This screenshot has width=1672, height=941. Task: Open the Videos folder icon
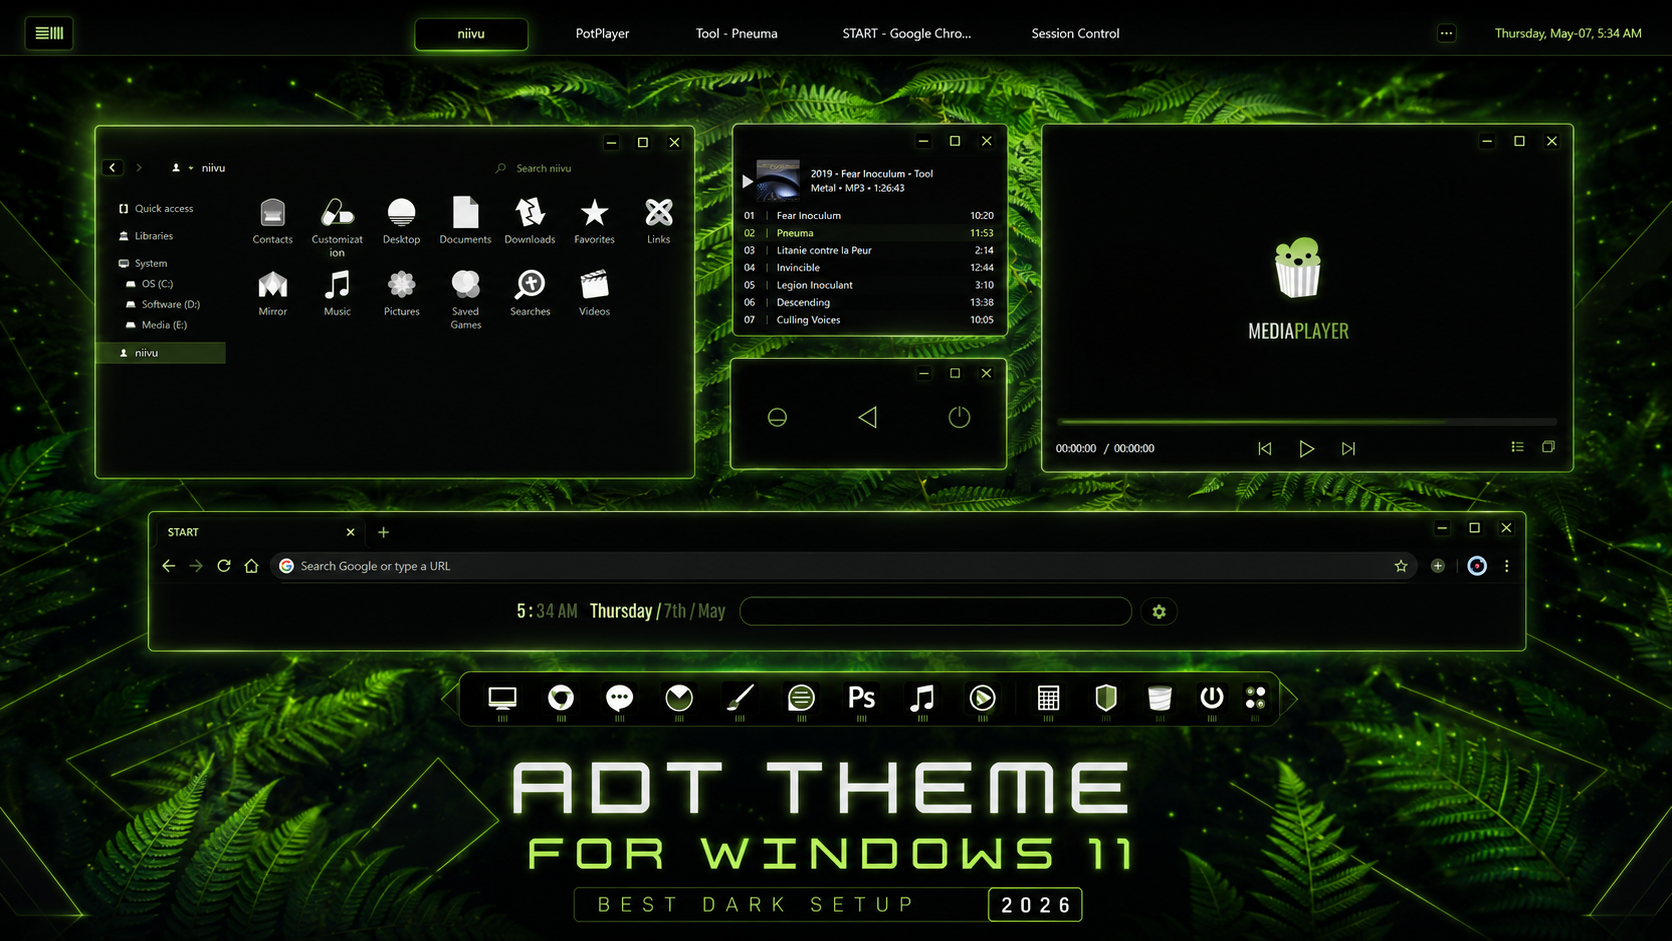pos(594,293)
